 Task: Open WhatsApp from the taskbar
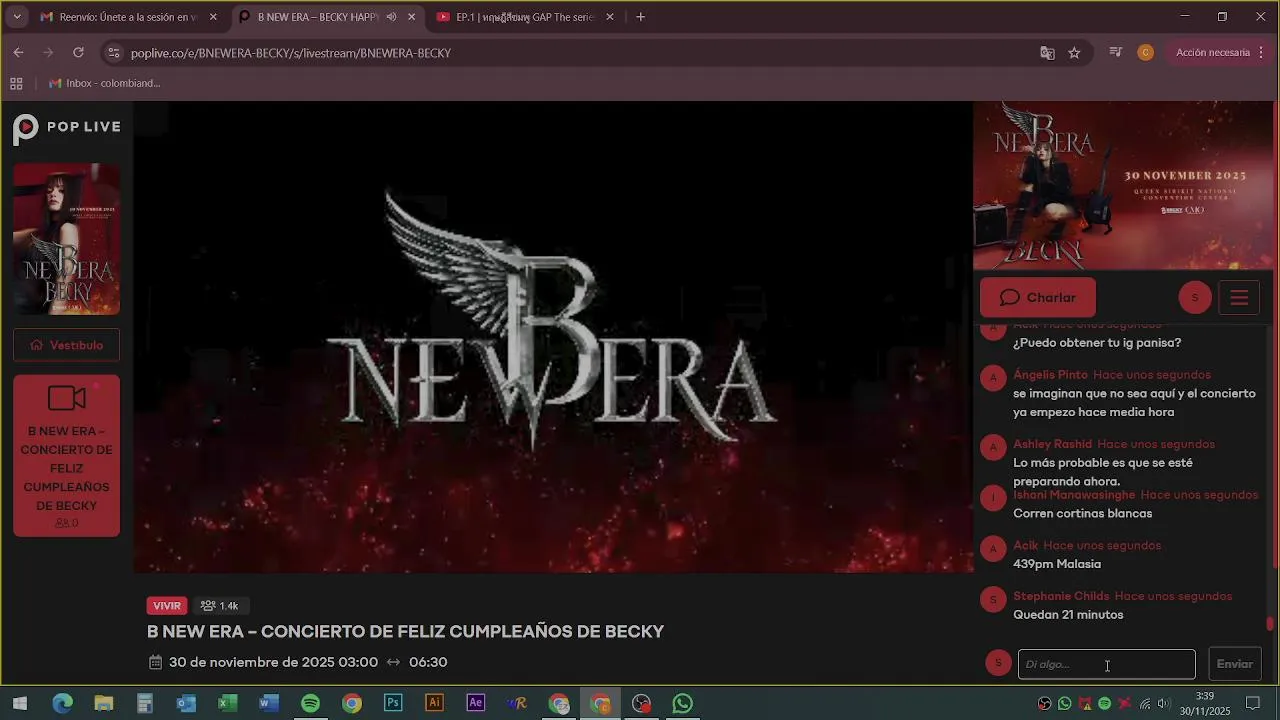click(683, 703)
